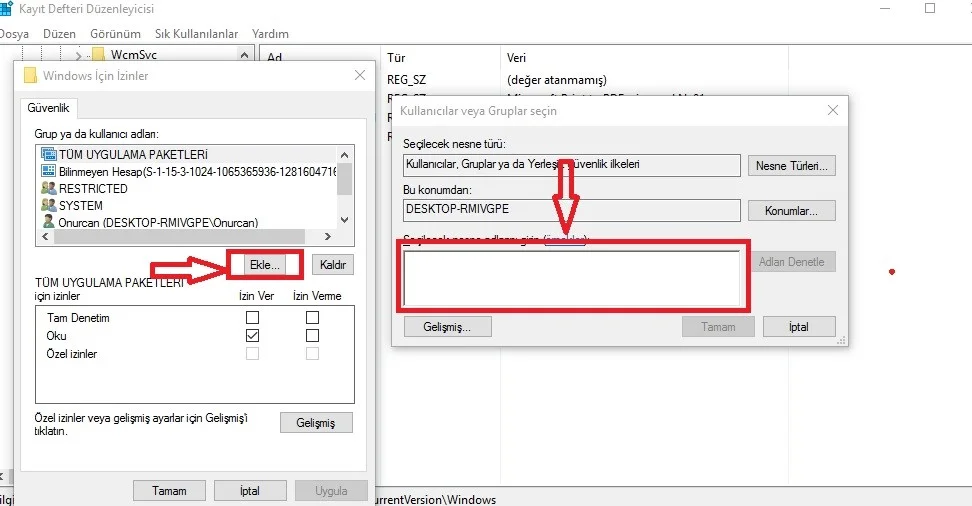The width and height of the screenshot is (972, 506).
Task: Enable the Tam Denetim İzin Verme checkbox
Action: click(x=312, y=318)
